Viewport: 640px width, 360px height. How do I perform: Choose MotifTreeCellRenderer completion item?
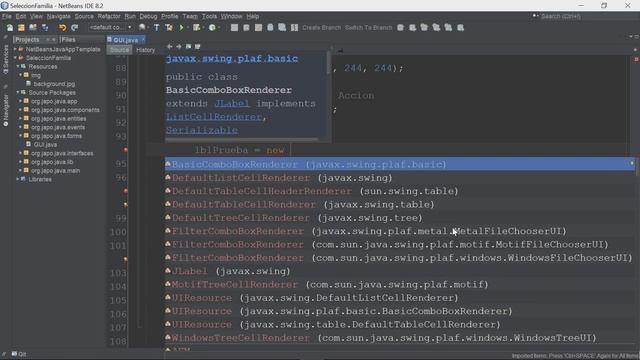pyautogui.click(x=400, y=284)
